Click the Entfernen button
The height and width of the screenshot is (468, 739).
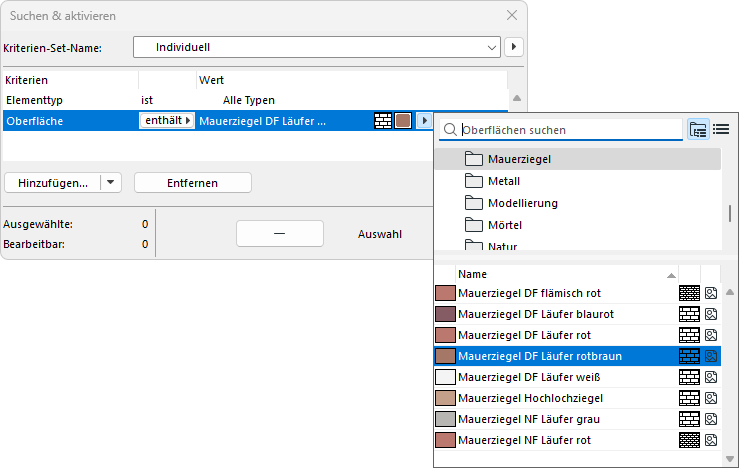192,183
